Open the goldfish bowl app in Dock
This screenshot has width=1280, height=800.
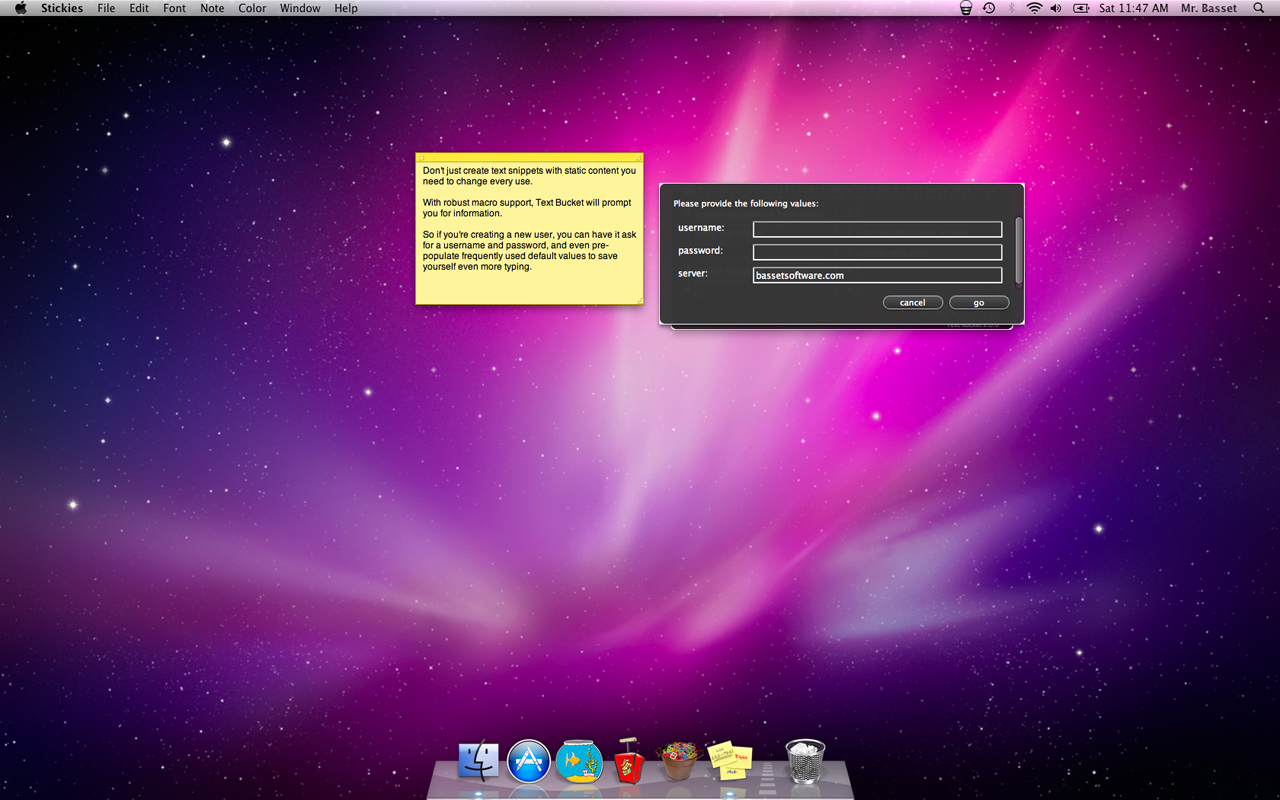580,762
